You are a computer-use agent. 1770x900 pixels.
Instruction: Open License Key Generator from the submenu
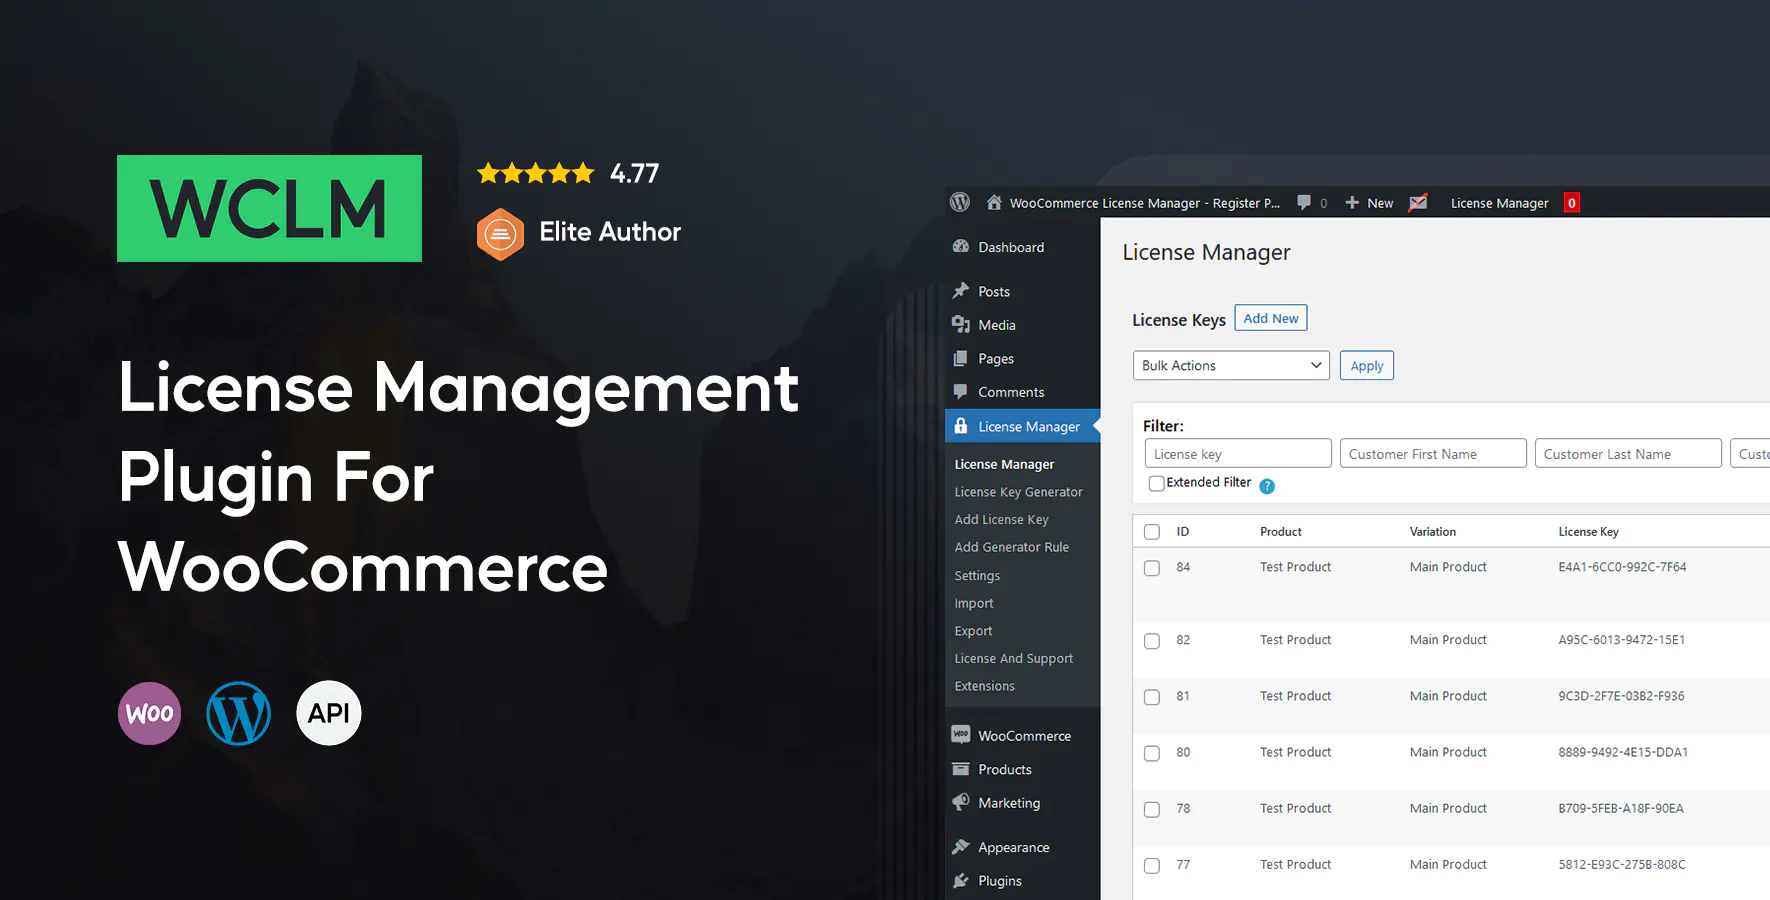[x=1018, y=491]
